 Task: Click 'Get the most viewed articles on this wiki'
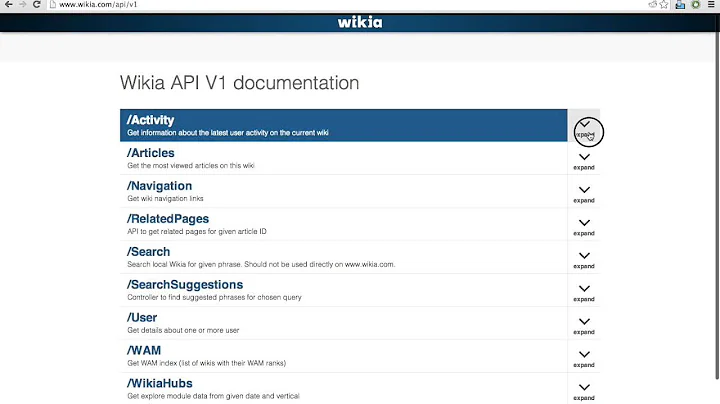click(191, 166)
